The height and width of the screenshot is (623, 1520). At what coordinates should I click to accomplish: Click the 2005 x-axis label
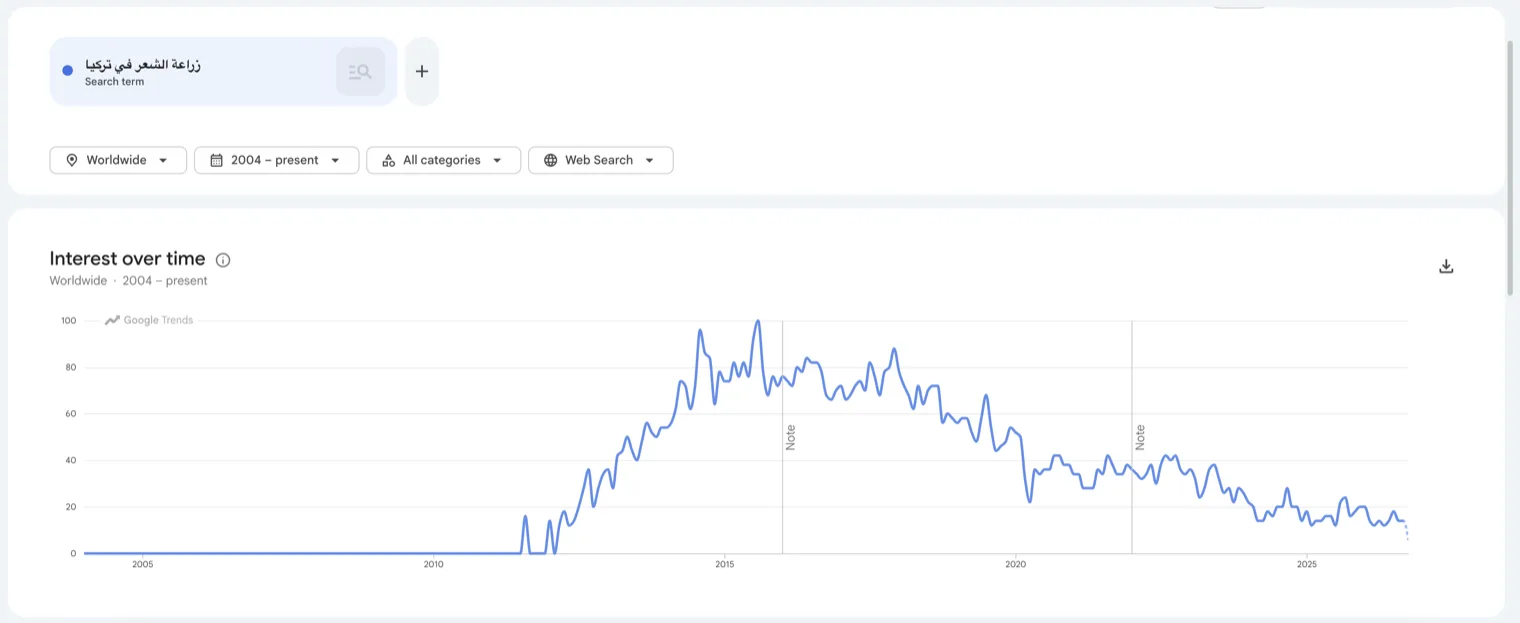(x=142, y=565)
